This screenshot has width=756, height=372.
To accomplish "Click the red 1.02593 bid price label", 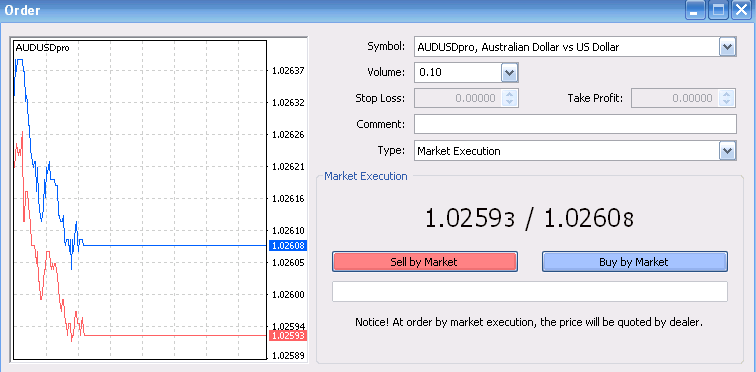I will pyautogui.click(x=288, y=335).
